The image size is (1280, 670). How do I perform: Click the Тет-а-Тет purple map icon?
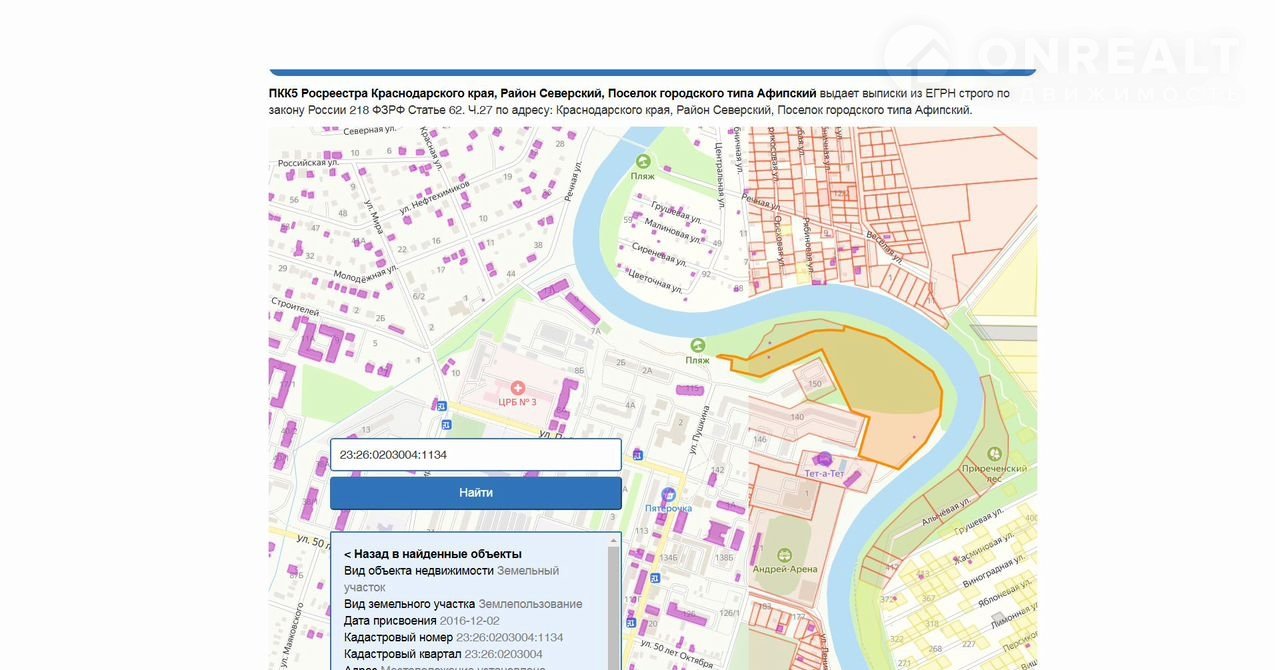click(823, 459)
